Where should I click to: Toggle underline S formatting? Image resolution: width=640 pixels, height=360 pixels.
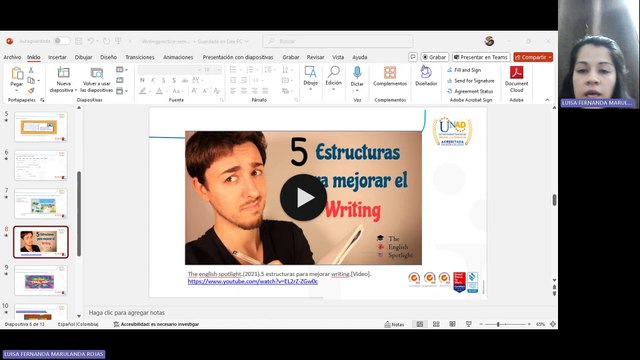[x=163, y=80]
